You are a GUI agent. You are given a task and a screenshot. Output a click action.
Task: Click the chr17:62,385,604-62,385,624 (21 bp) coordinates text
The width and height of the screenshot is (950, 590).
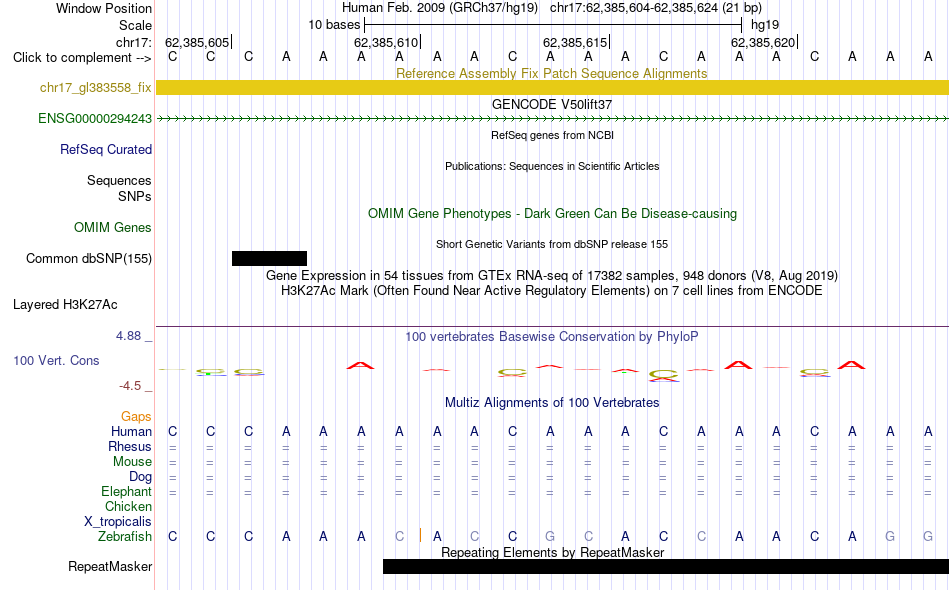tap(656, 8)
